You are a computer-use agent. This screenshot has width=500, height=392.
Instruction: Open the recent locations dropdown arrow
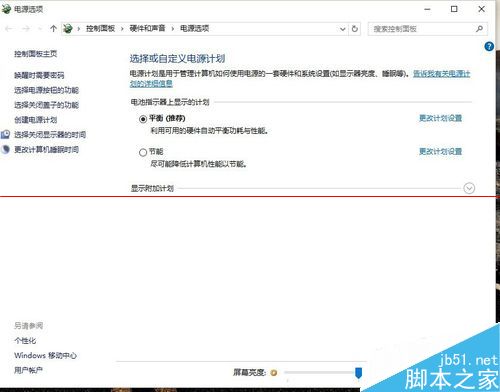(40, 29)
